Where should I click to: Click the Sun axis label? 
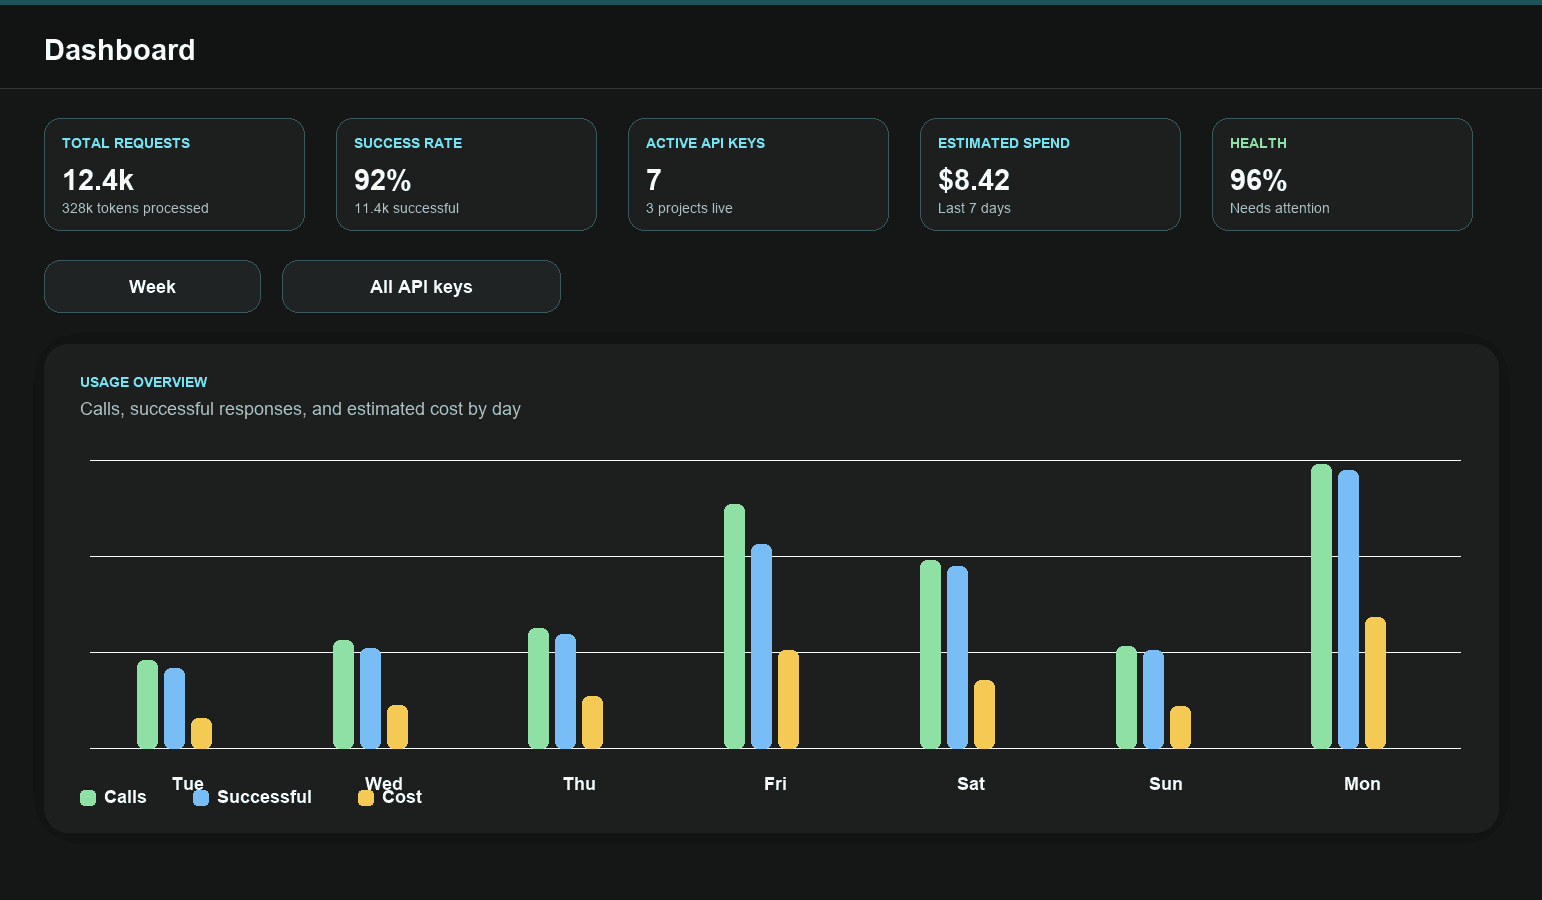point(1166,784)
